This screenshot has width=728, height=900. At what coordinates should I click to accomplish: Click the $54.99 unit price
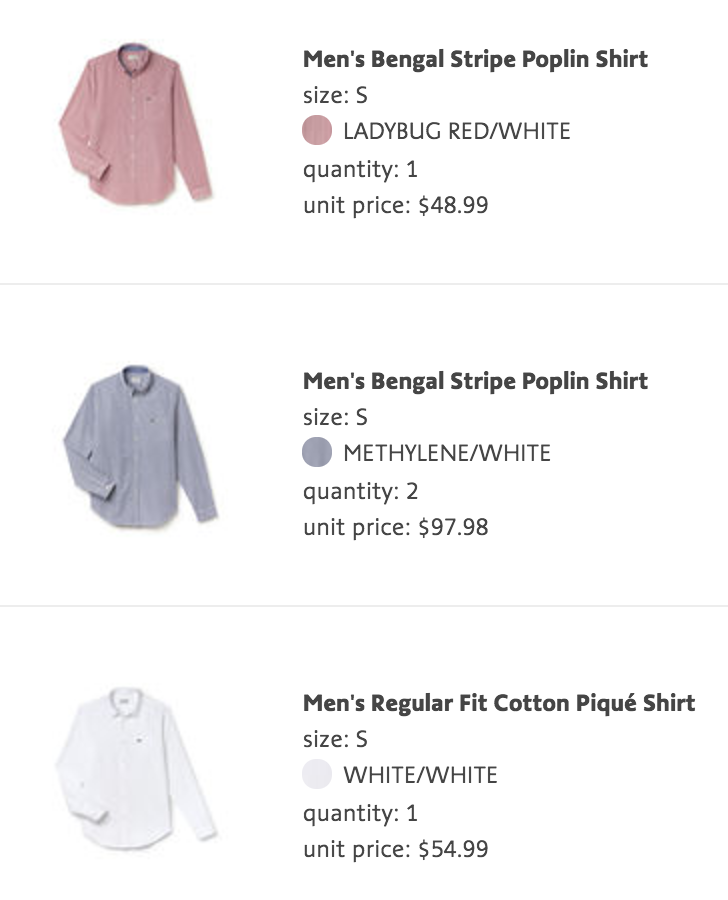[453, 850]
